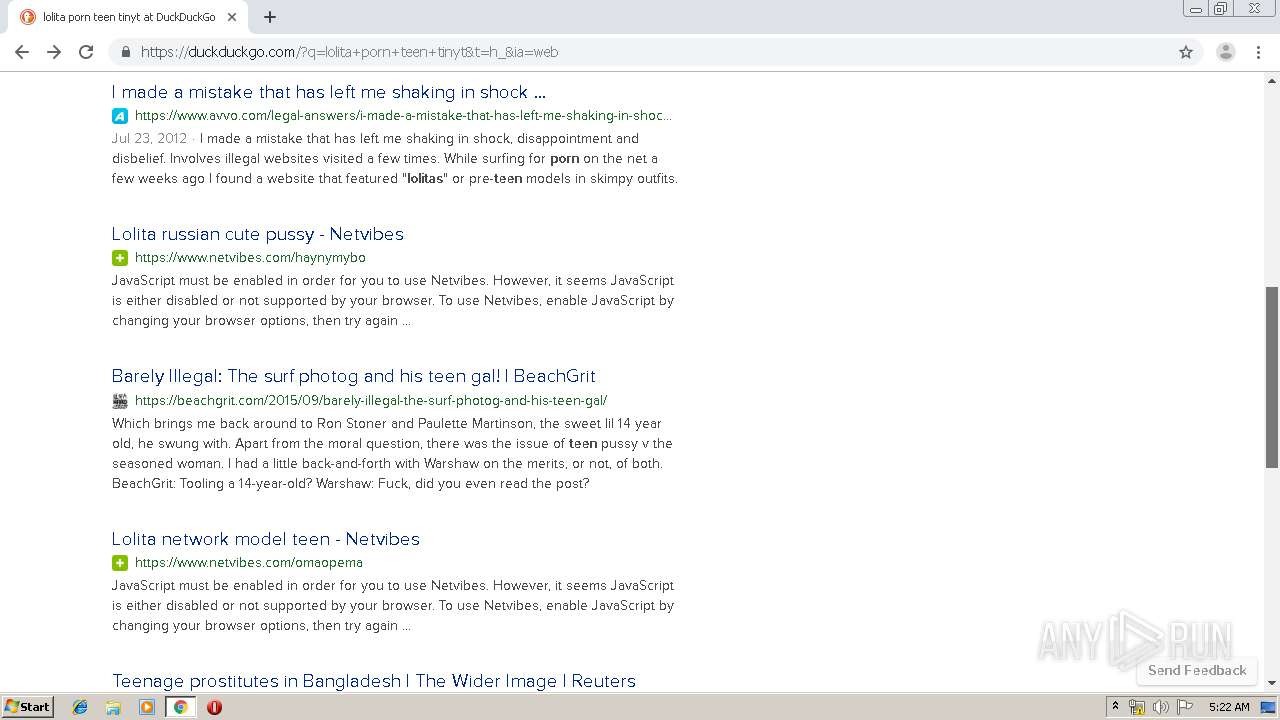Click the scrollbar down arrow
This screenshot has width=1280, height=720.
point(1272,683)
